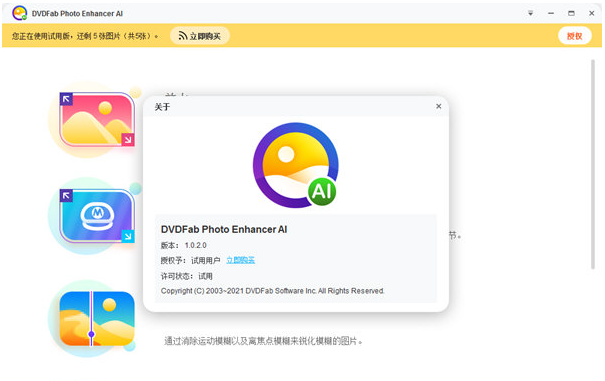
Task: Minimize the DVDFab window
Action: tap(551, 13)
